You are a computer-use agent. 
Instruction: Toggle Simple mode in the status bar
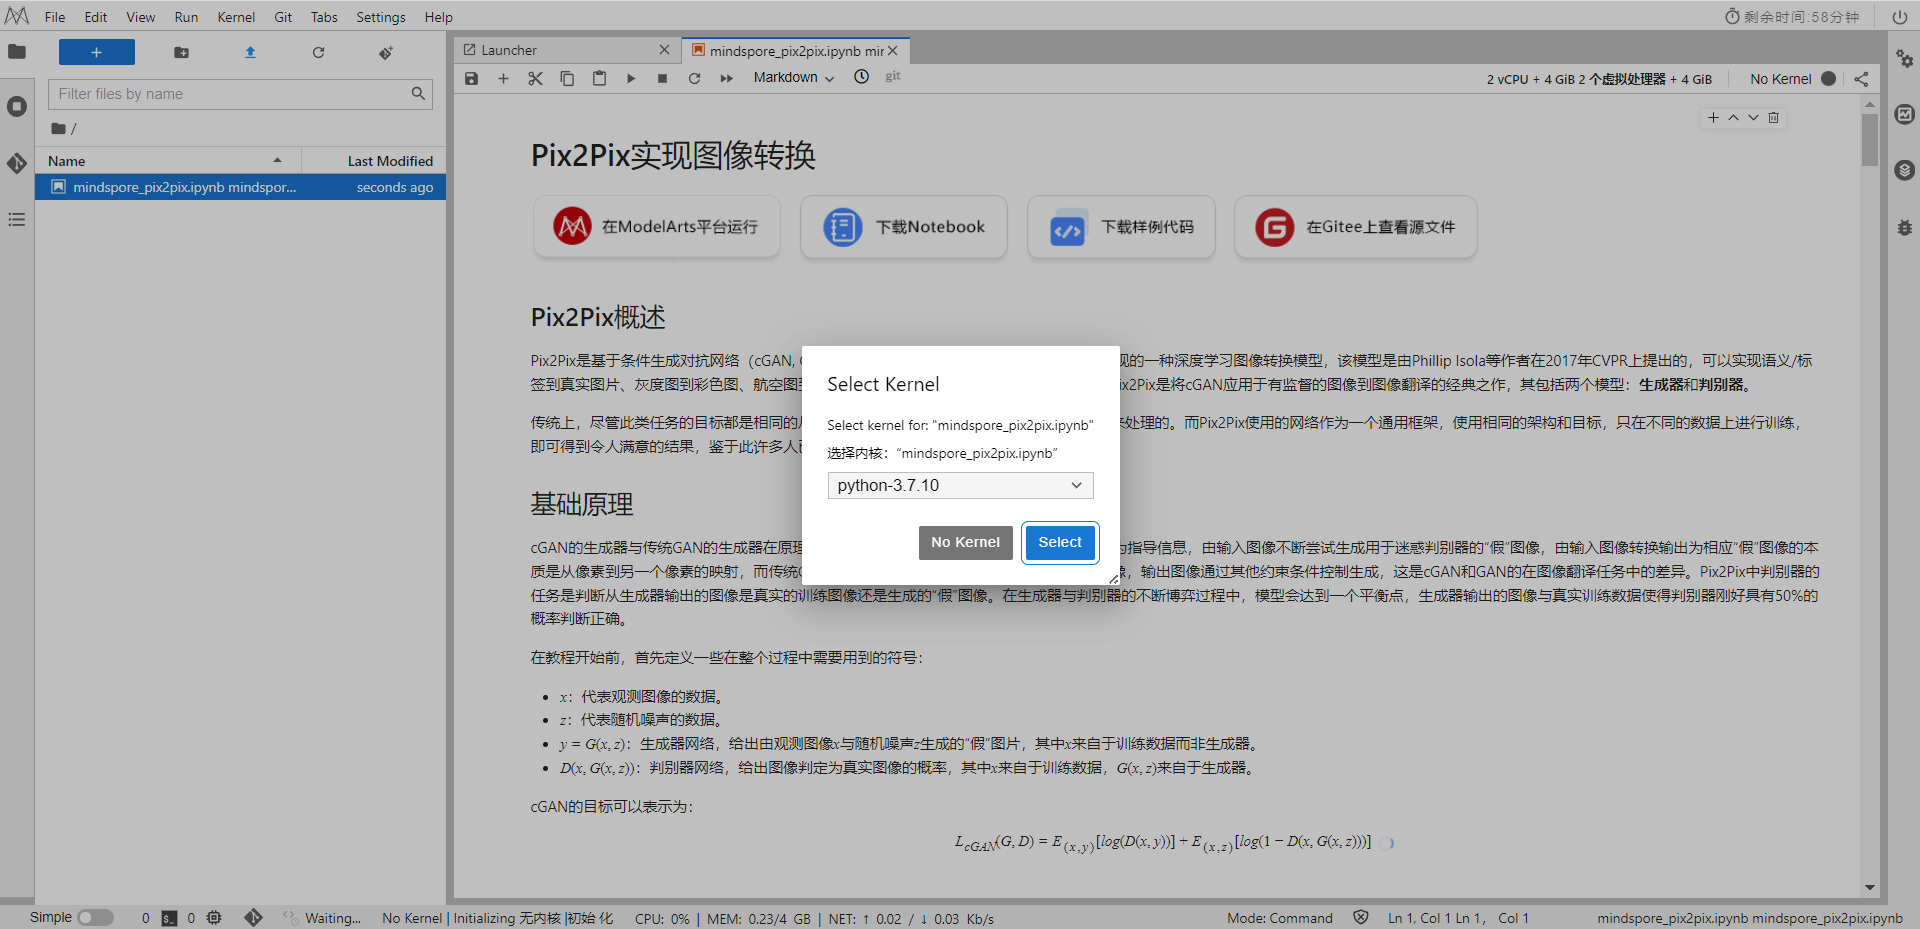point(96,917)
